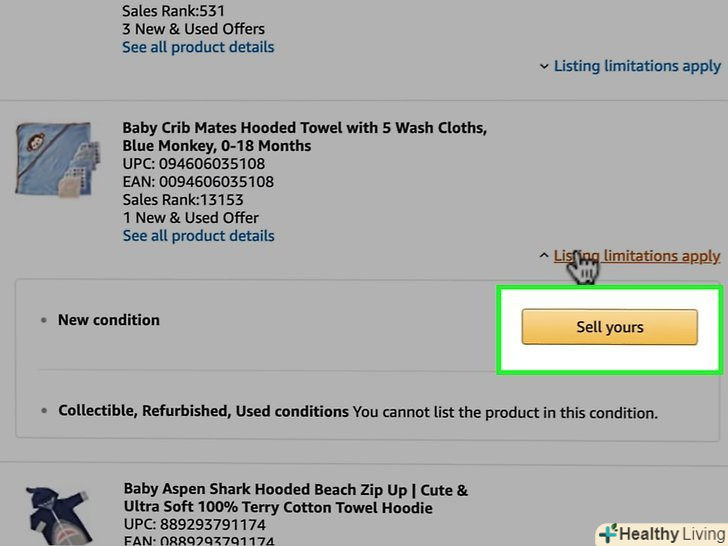This screenshot has width=728, height=546.
Task: Open the topmost See all product details link
Action: [x=198, y=47]
